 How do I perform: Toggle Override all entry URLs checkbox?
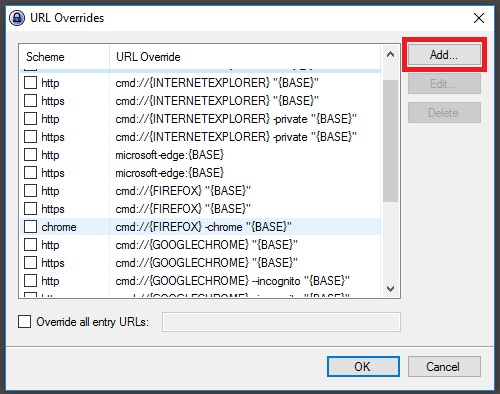click(24, 322)
